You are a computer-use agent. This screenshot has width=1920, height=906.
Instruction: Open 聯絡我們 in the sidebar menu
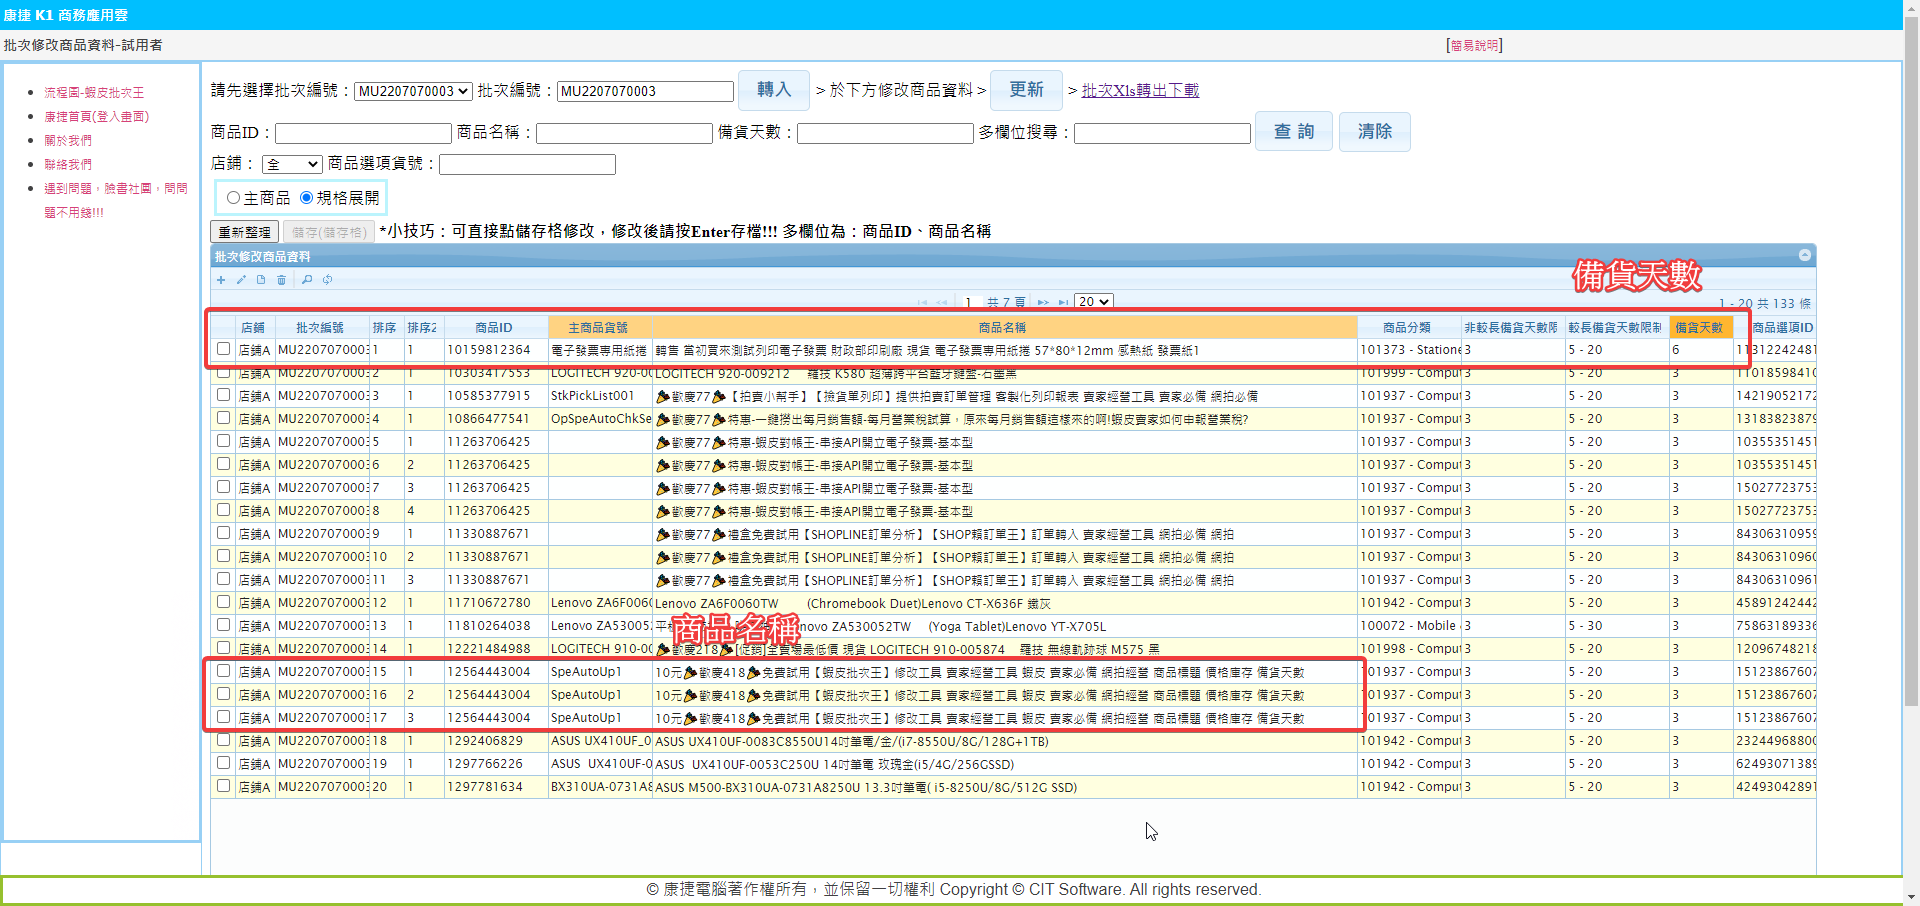68,164
